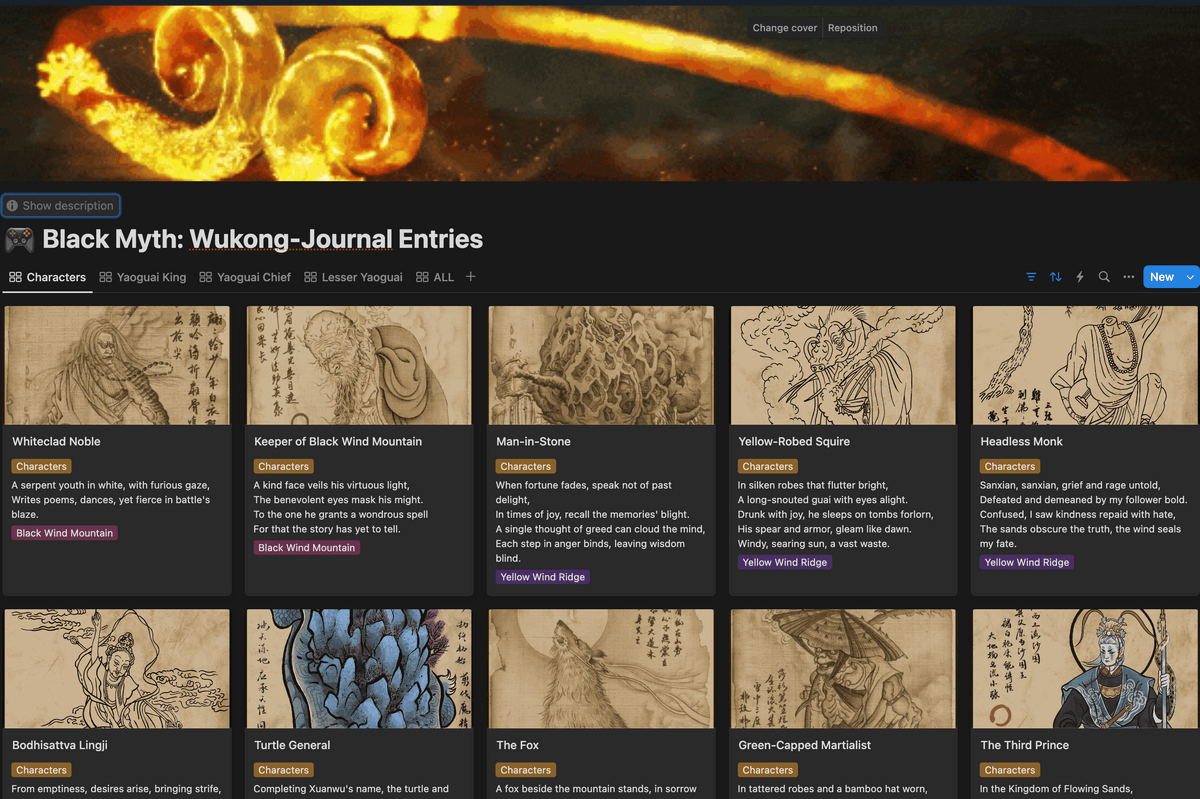Image resolution: width=1200 pixels, height=799 pixels.
Task: Open Whiteclad Noble card thumbnail
Action: [x=117, y=366]
